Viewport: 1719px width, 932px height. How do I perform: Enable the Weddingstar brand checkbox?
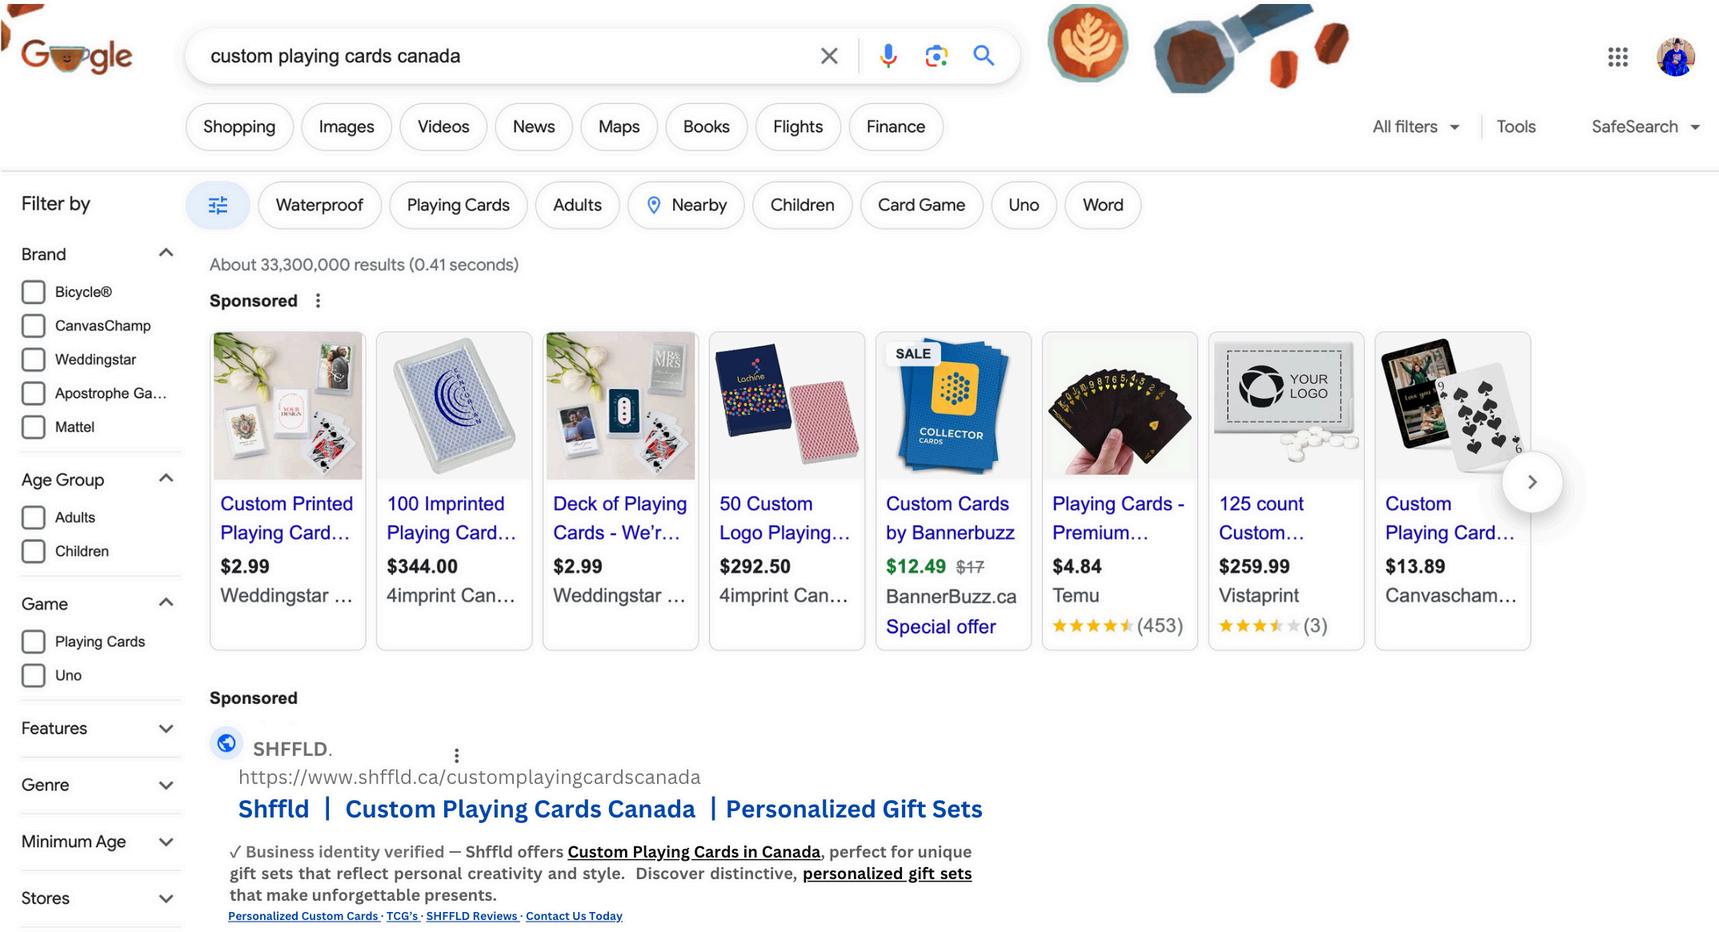click(x=34, y=359)
